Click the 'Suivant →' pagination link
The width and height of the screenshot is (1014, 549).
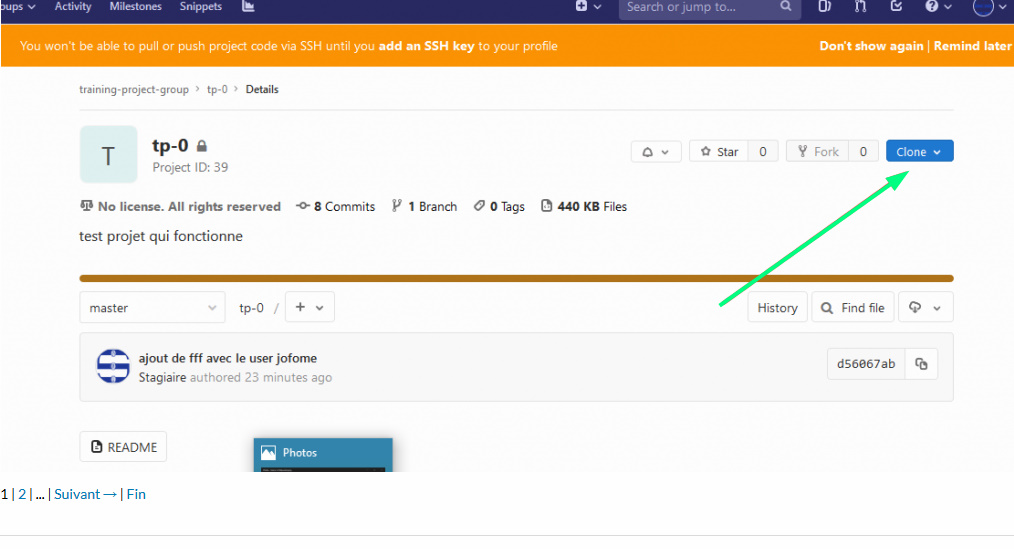(85, 494)
